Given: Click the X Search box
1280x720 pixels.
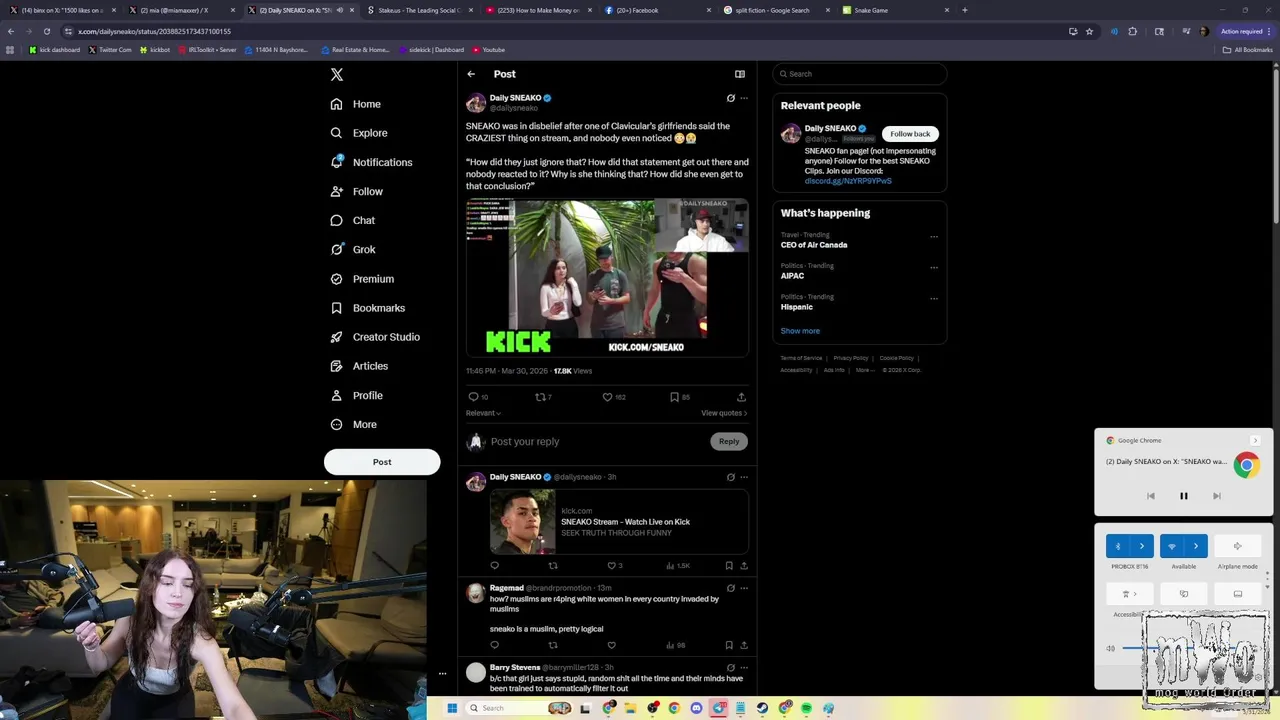Looking at the screenshot, I should click(859, 74).
